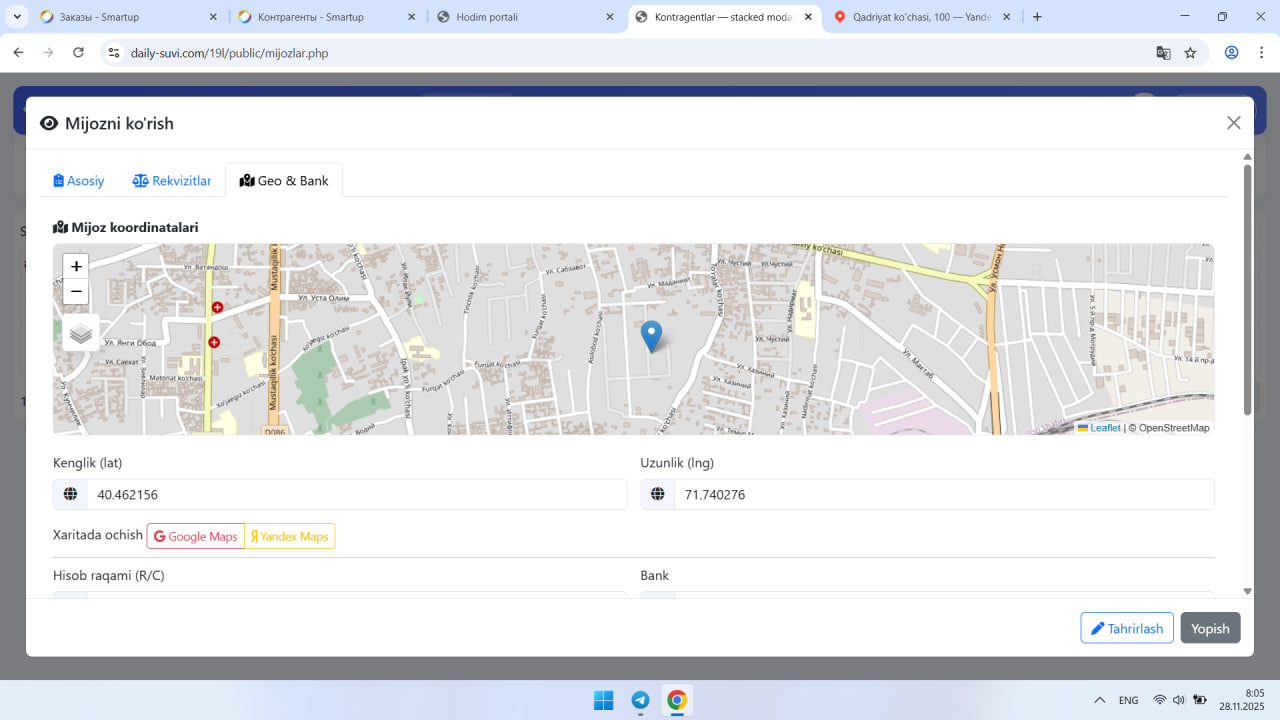Open location in Google Maps
1280x720 pixels.
pos(196,536)
